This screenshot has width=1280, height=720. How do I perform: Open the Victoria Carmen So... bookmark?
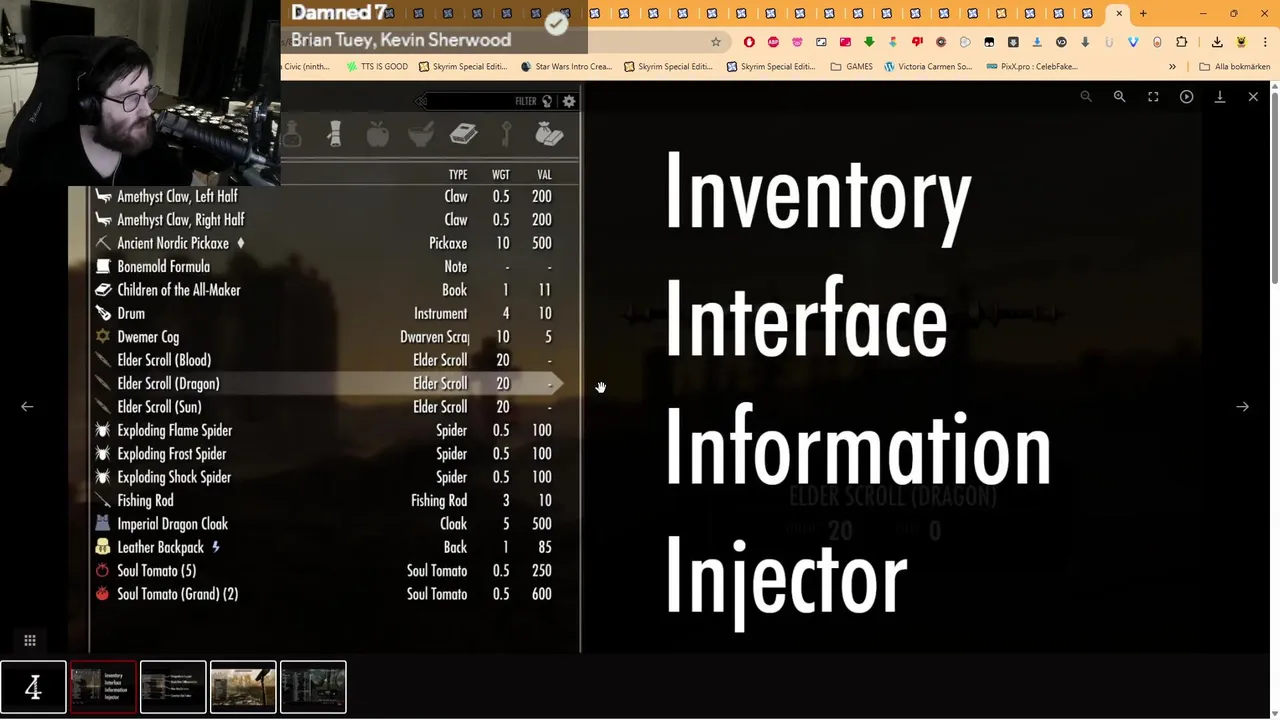point(928,67)
